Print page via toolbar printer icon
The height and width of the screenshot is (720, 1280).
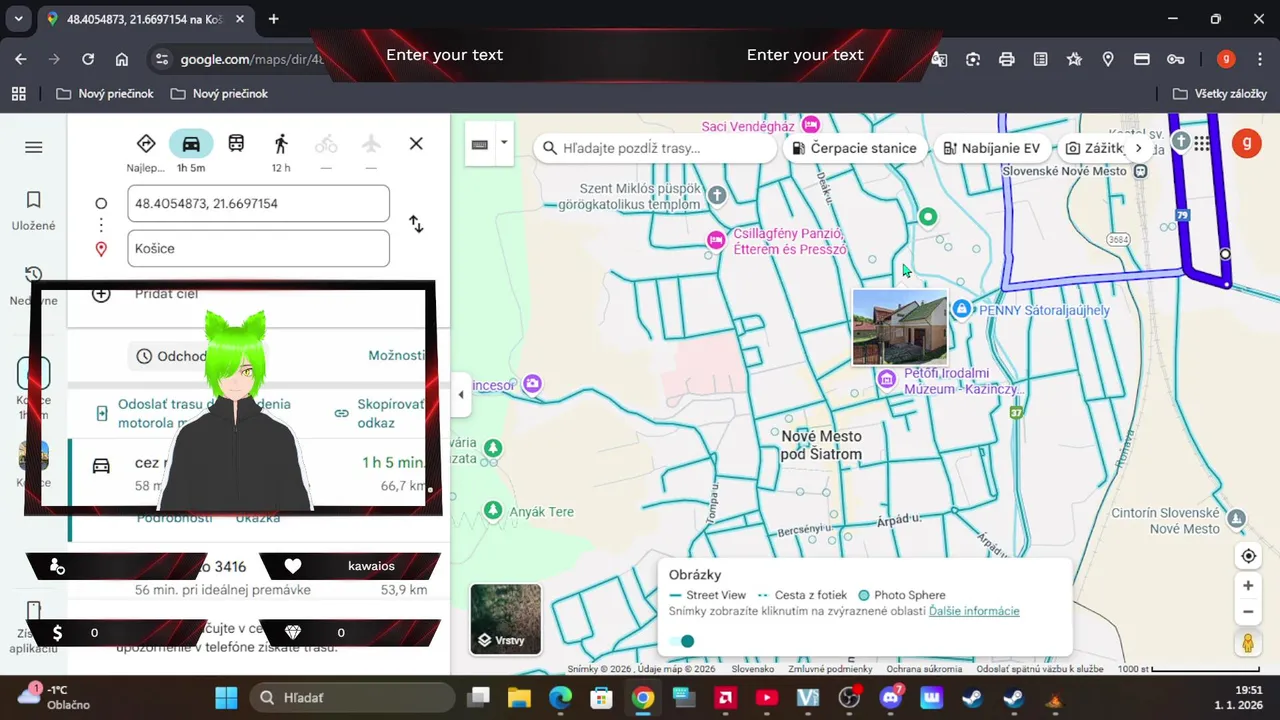click(1007, 59)
